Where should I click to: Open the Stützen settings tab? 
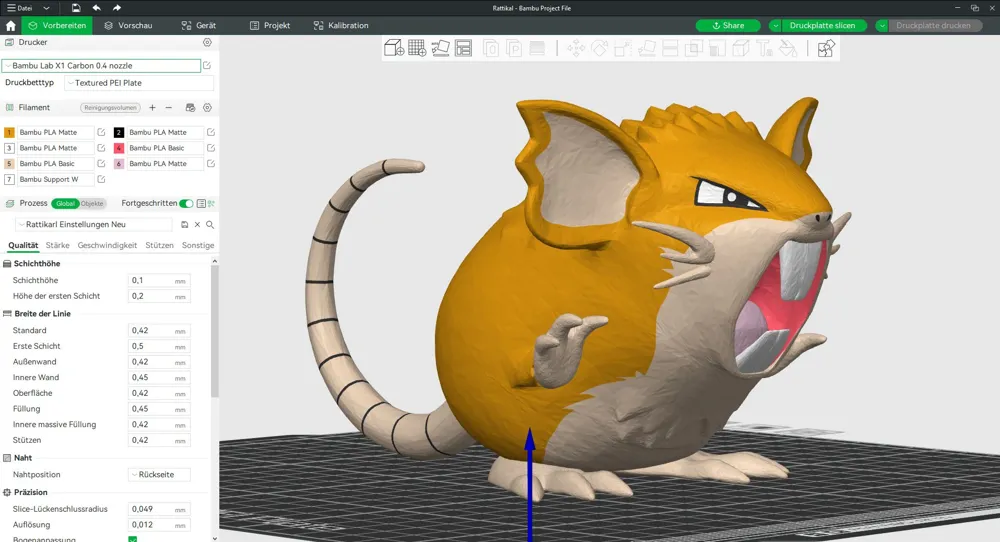[159, 245]
